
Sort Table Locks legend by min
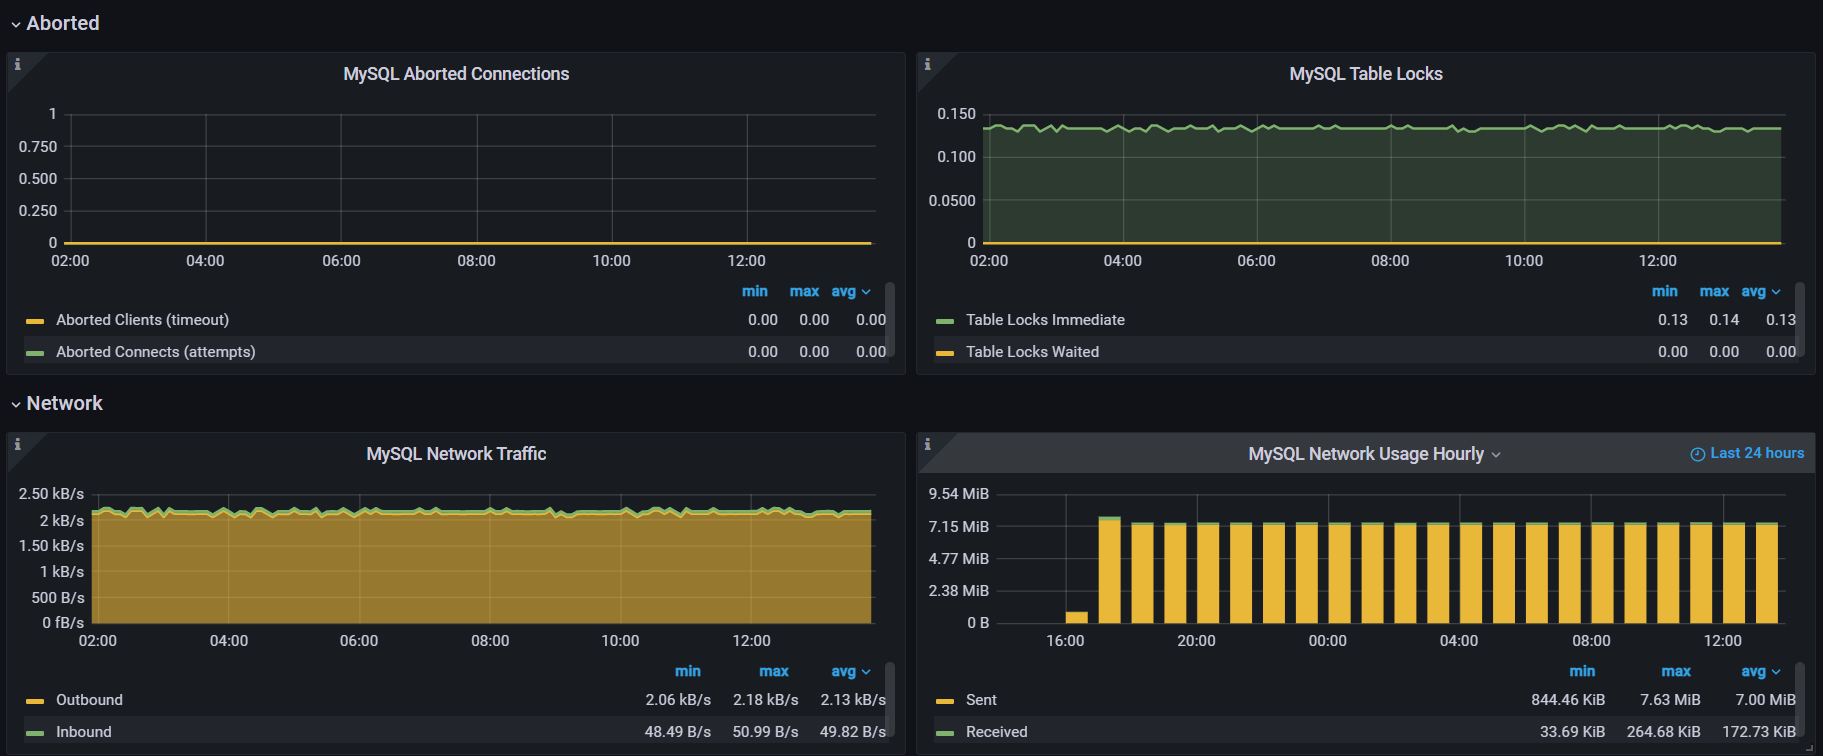pos(1665,291)
